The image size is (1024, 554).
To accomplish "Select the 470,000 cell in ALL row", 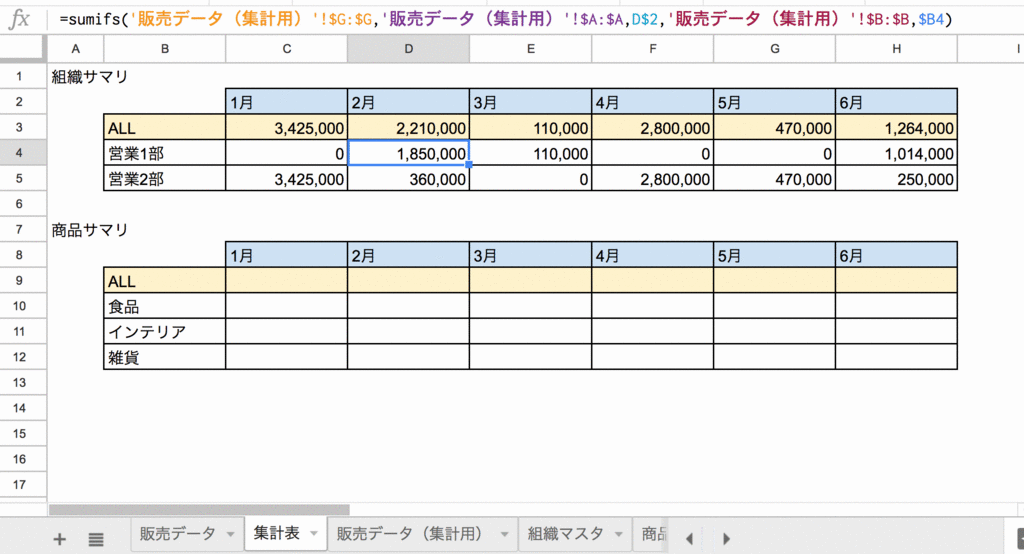I will tap(775, 127).
